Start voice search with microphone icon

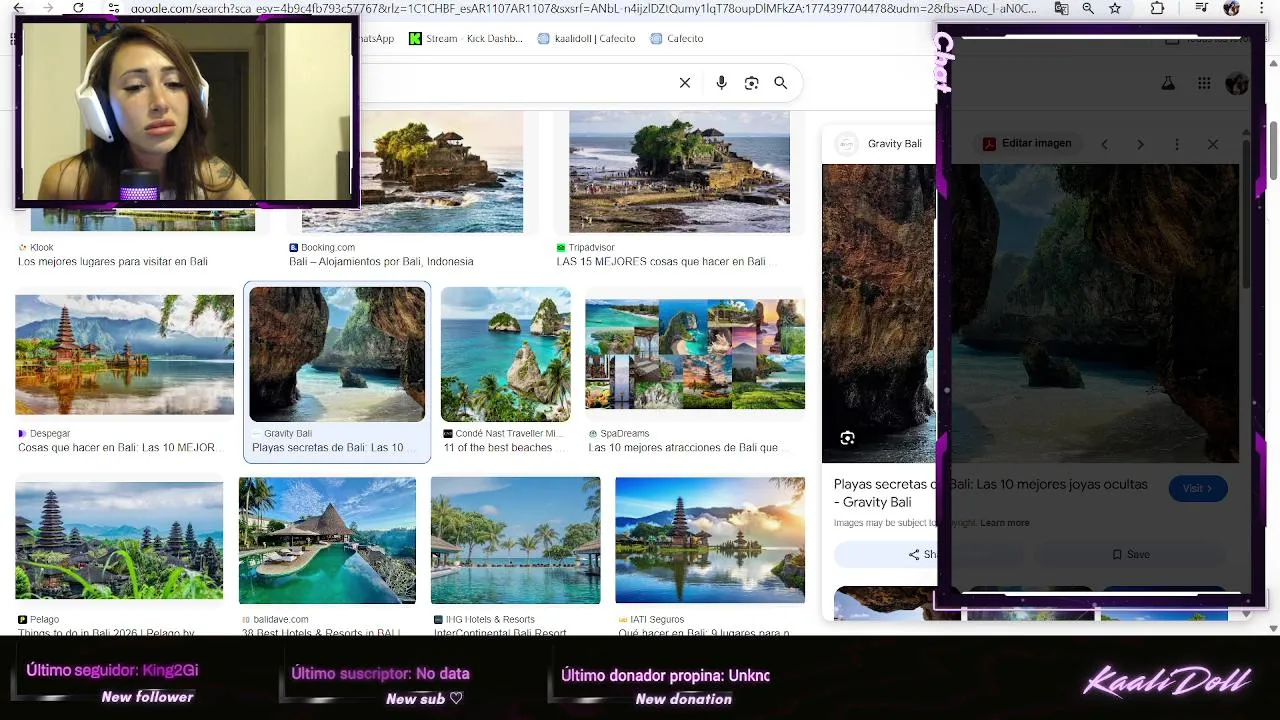(x=721, y=83)
